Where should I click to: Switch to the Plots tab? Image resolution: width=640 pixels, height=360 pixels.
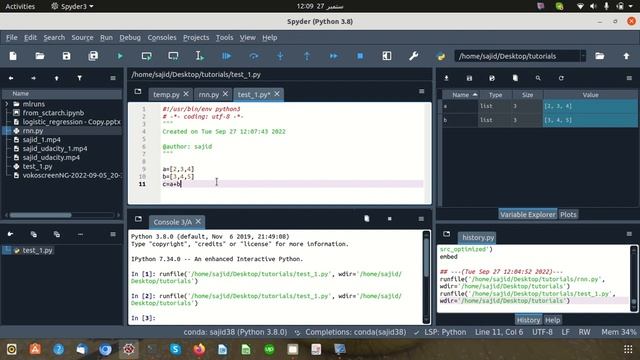[x=568, y=214]
